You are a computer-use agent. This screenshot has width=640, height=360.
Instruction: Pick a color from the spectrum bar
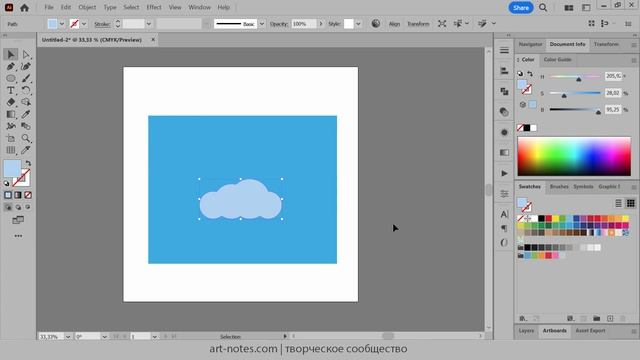[x=574, y=156]
